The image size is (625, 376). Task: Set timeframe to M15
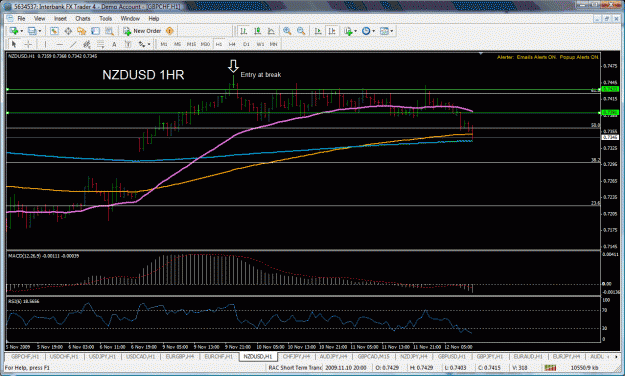191,44
